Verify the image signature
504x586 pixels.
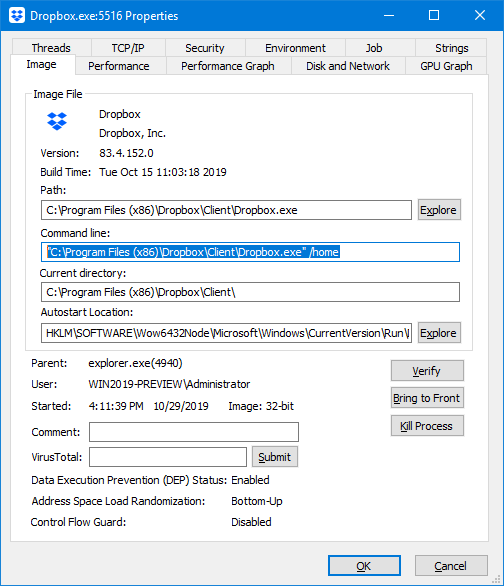tap(427, 371)
